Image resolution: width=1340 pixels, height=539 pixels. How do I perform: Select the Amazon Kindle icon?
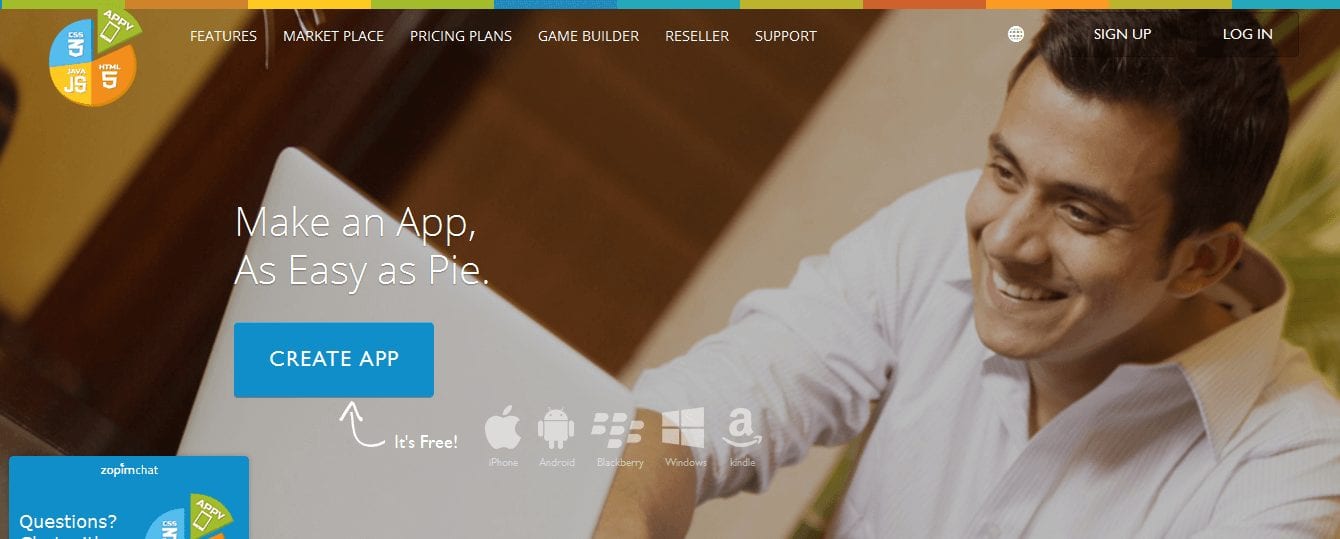(x=743, y=430)
